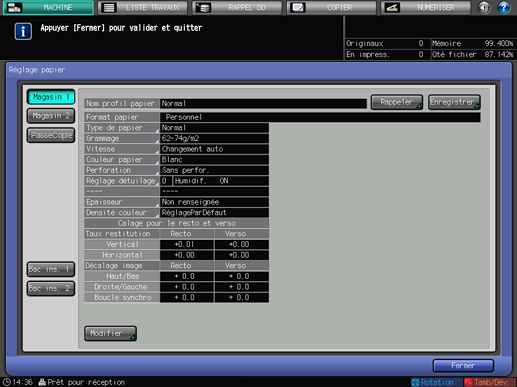This screenshot has width=517, height=387.
Task: Click Haut/Bas Recto value
Action: (x=187, y=276)
